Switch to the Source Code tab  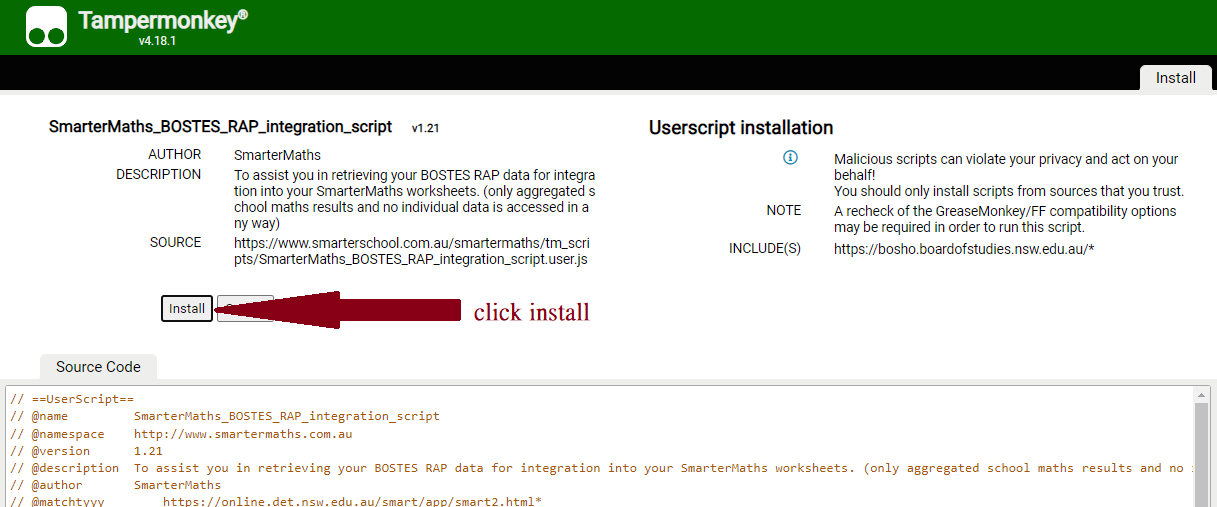98,367
